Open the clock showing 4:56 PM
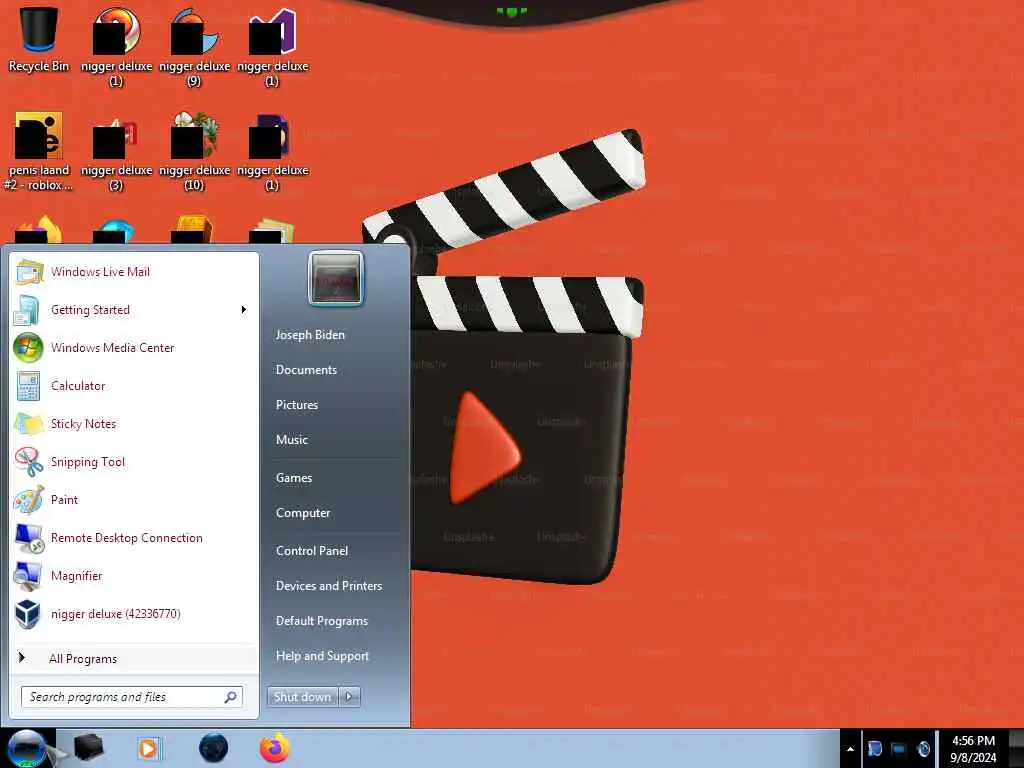The width and height of the screenshot is (1024, 768). tap(973, 748)
